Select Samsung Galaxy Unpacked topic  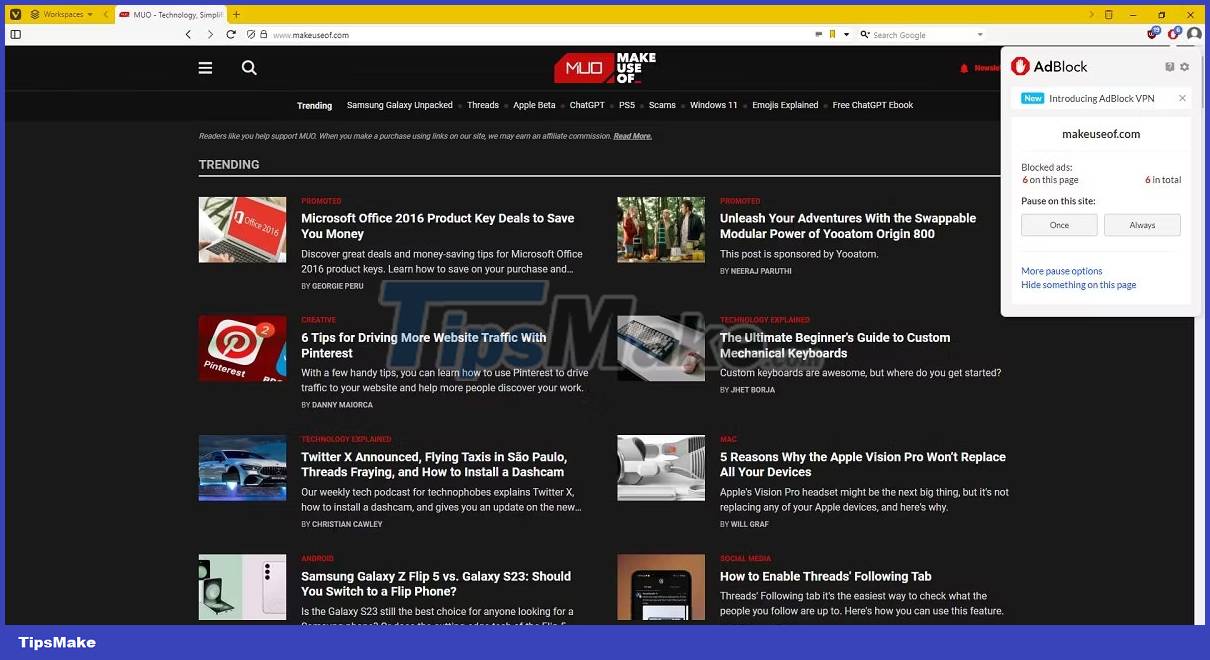(399, 105)
